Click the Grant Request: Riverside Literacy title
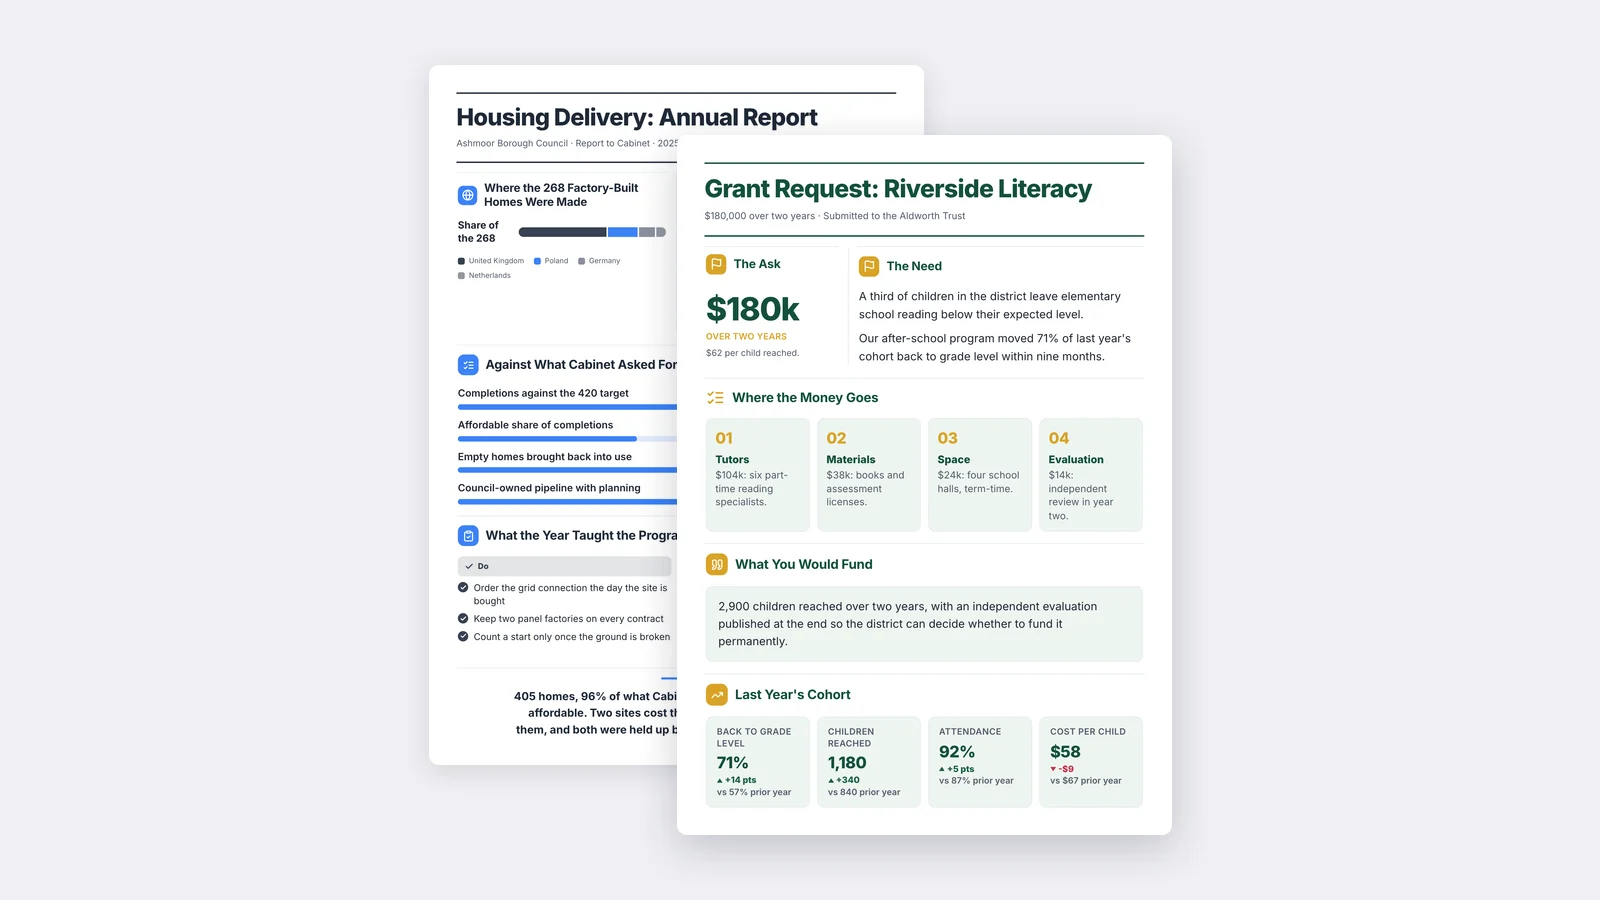This screenshot has height=900, width=1600. click(898, 189)
